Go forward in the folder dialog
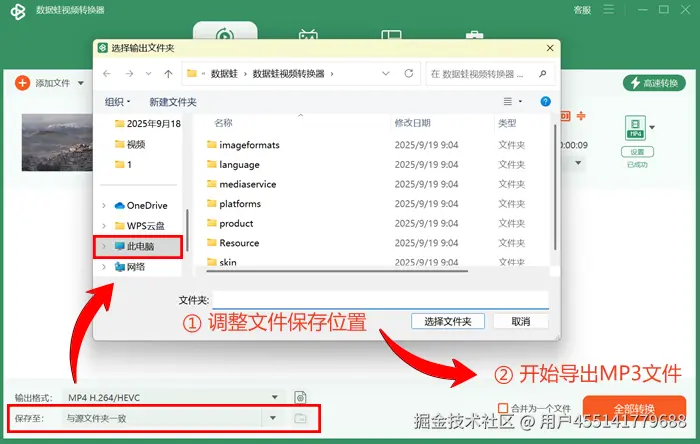The width and height of the screenshot is (700, 444). [x=129, y=74]
